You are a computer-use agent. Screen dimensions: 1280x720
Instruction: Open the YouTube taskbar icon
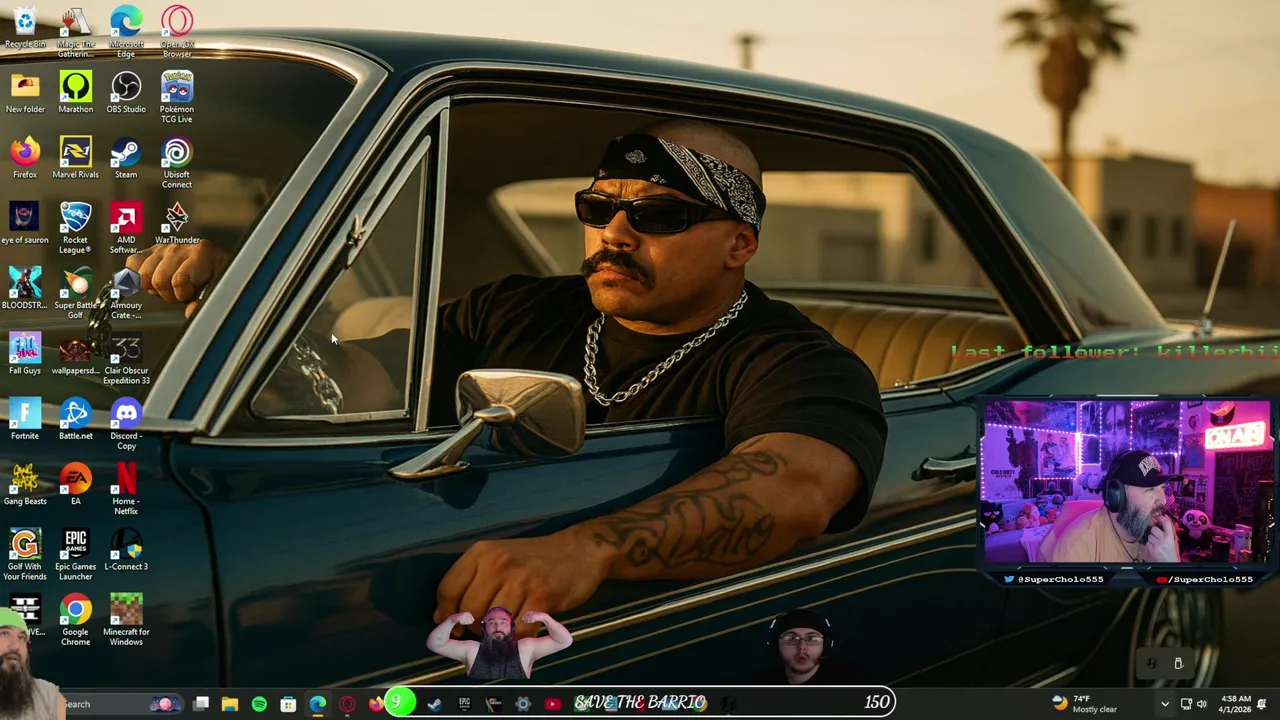coord(552,704)
